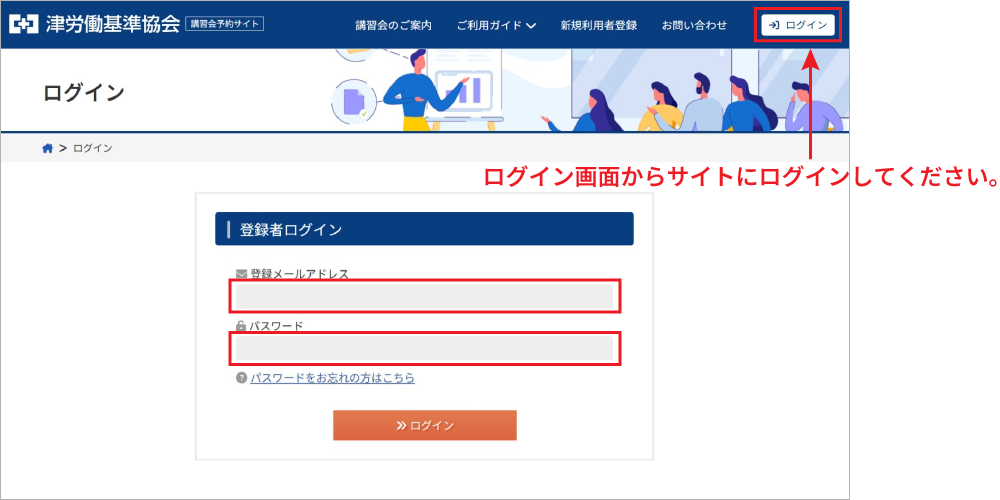This screenshot has height=500, width=1000.
Task: Follow the パスワードをお忘れの方はこちら link
Action: click(x=332, y=378)
